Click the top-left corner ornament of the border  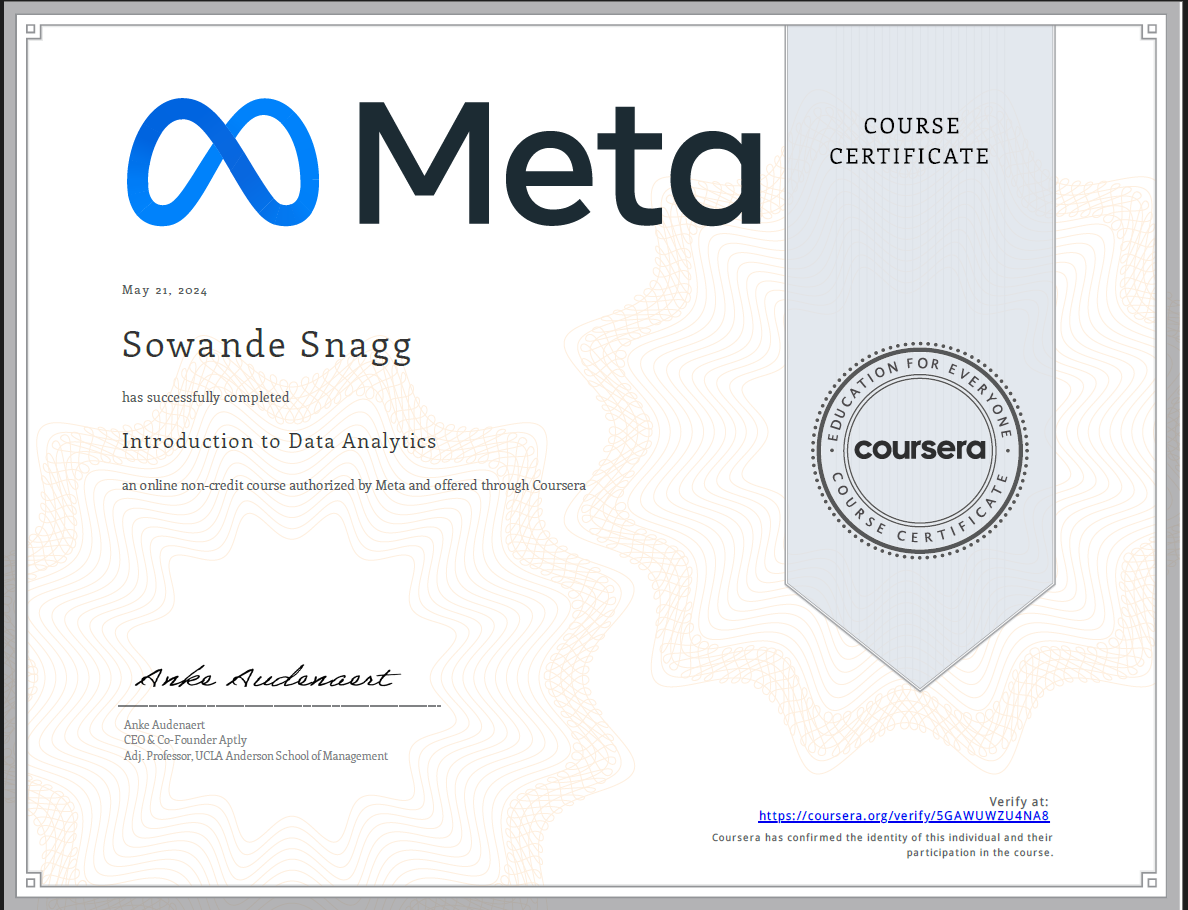click(x=32, y=31)
